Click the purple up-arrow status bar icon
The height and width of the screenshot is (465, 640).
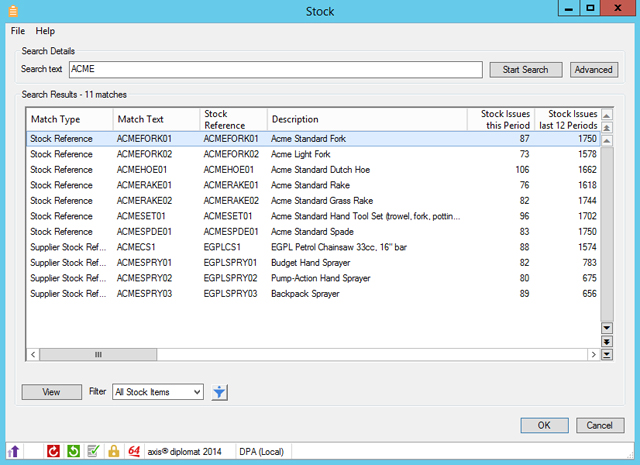click(13, 452)
